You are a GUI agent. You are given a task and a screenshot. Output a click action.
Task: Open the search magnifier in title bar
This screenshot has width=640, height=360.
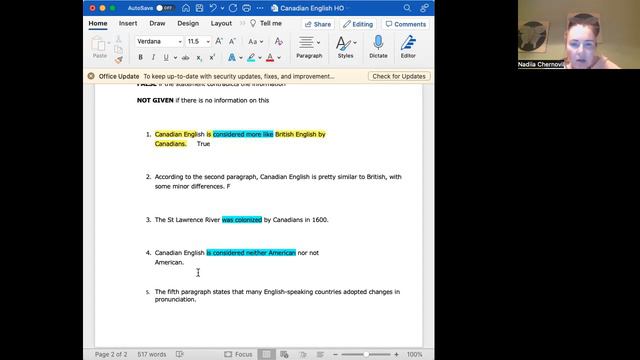pyautogui.click(x=407, y=8)
